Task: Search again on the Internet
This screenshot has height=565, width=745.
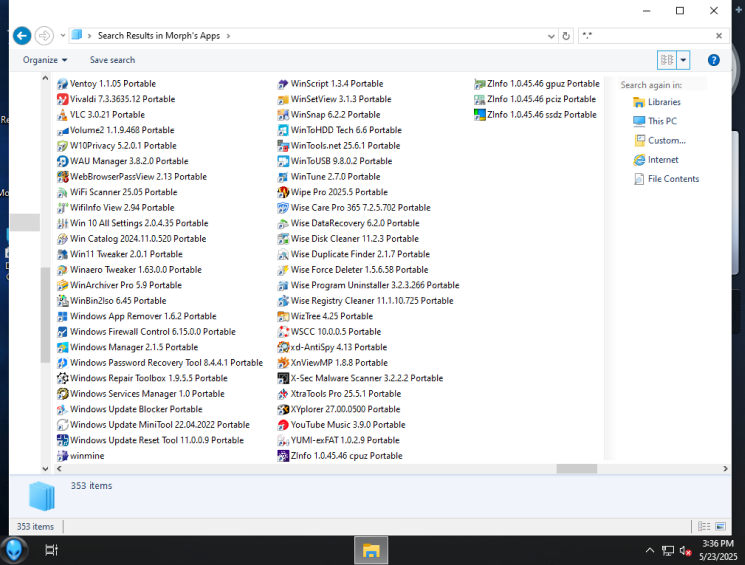Action: click(656, 160)
